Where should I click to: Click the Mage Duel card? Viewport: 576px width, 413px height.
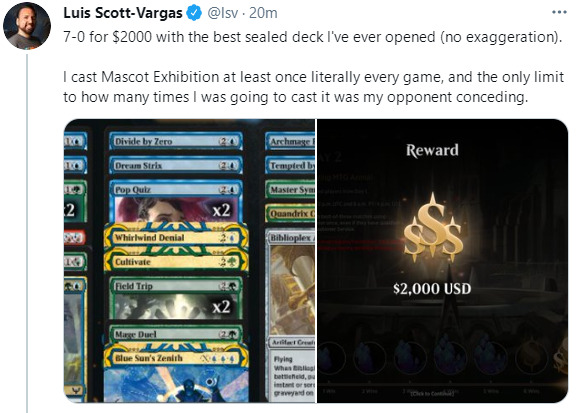point(176,334)
